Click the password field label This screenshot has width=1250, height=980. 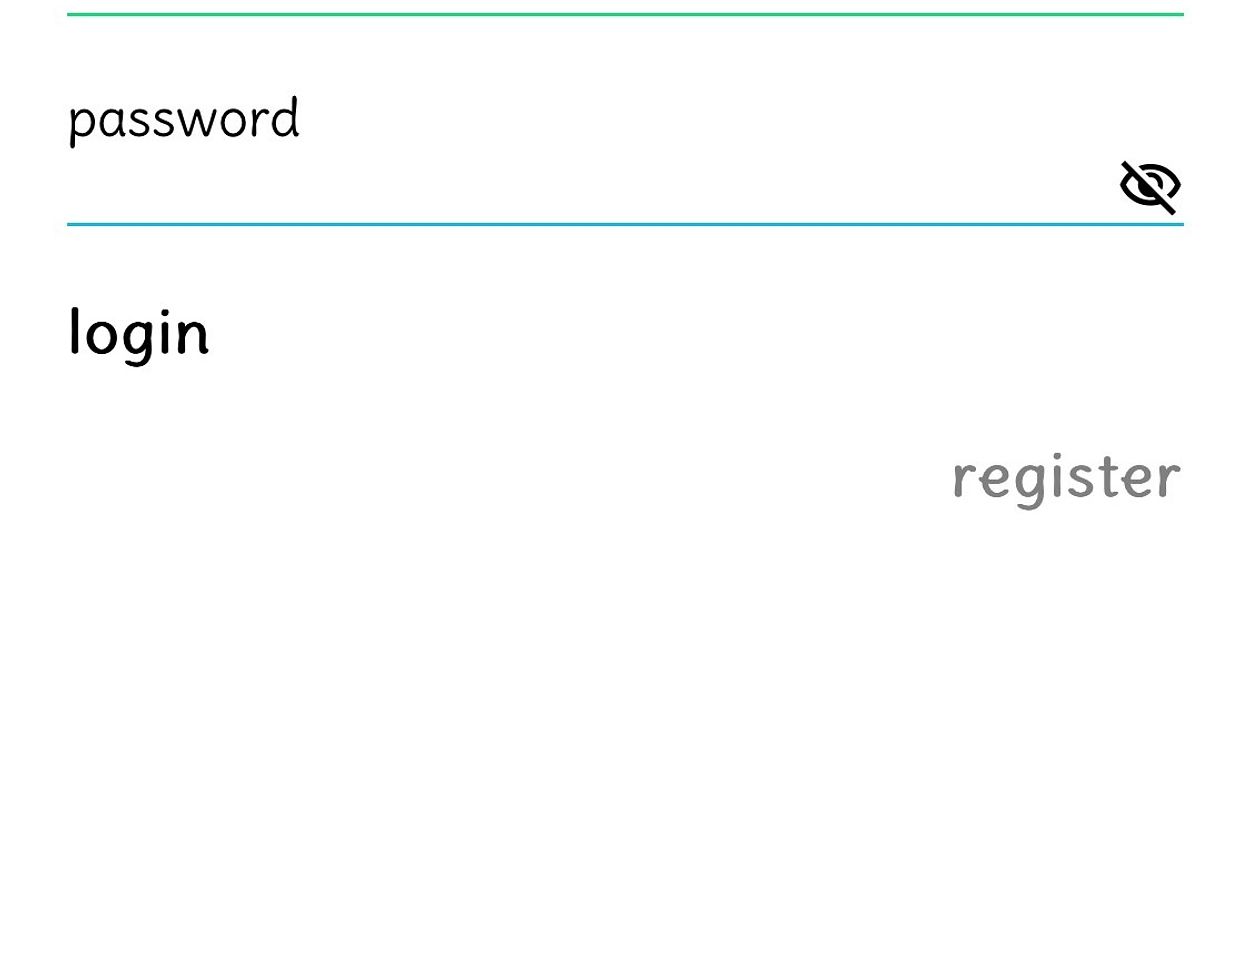tap(184, 120)
